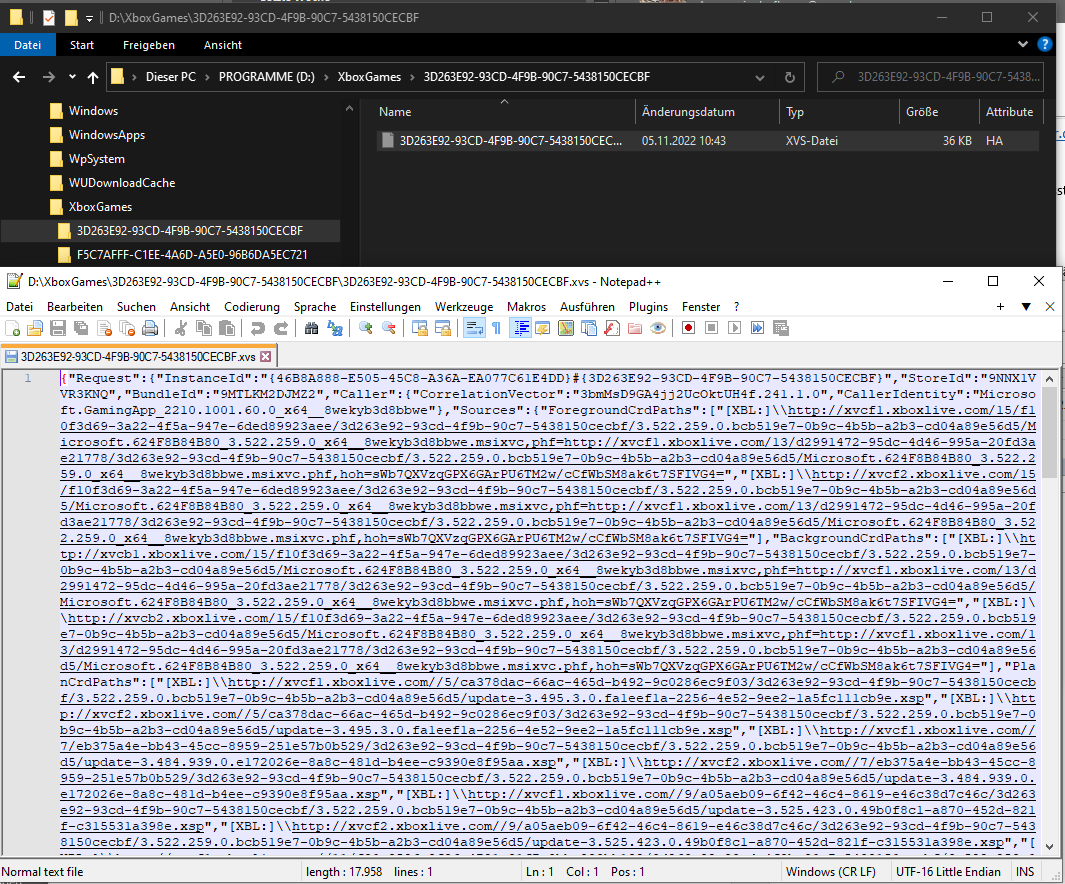Open the Replace icon in toolbar
The height and width of the screenshot is (884, 1065).
pyautogui.click(x=334, y=329)
